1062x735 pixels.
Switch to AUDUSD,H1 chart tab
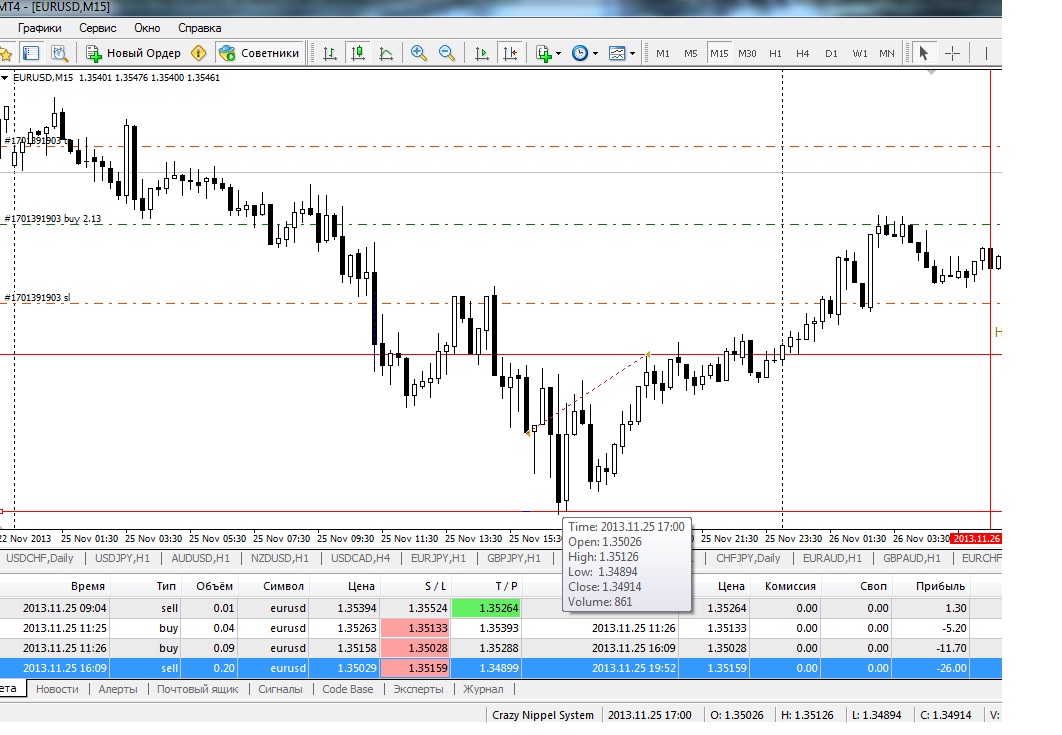[200, 558]
